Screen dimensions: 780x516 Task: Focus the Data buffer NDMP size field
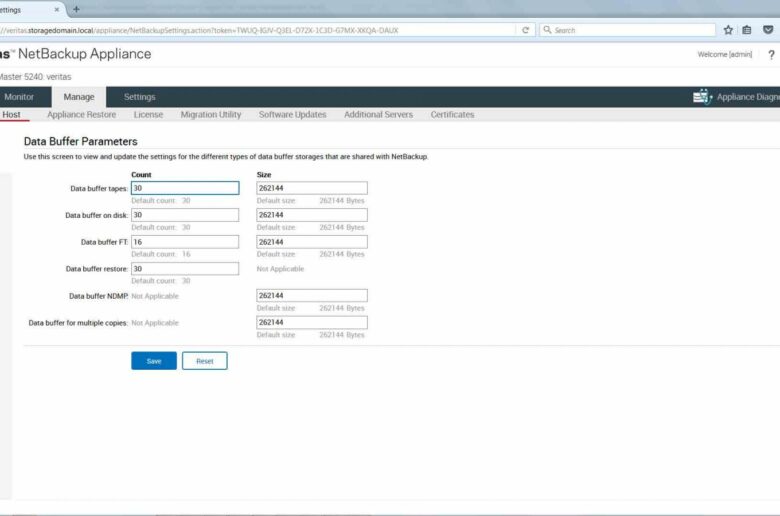[x=312, y=296]
